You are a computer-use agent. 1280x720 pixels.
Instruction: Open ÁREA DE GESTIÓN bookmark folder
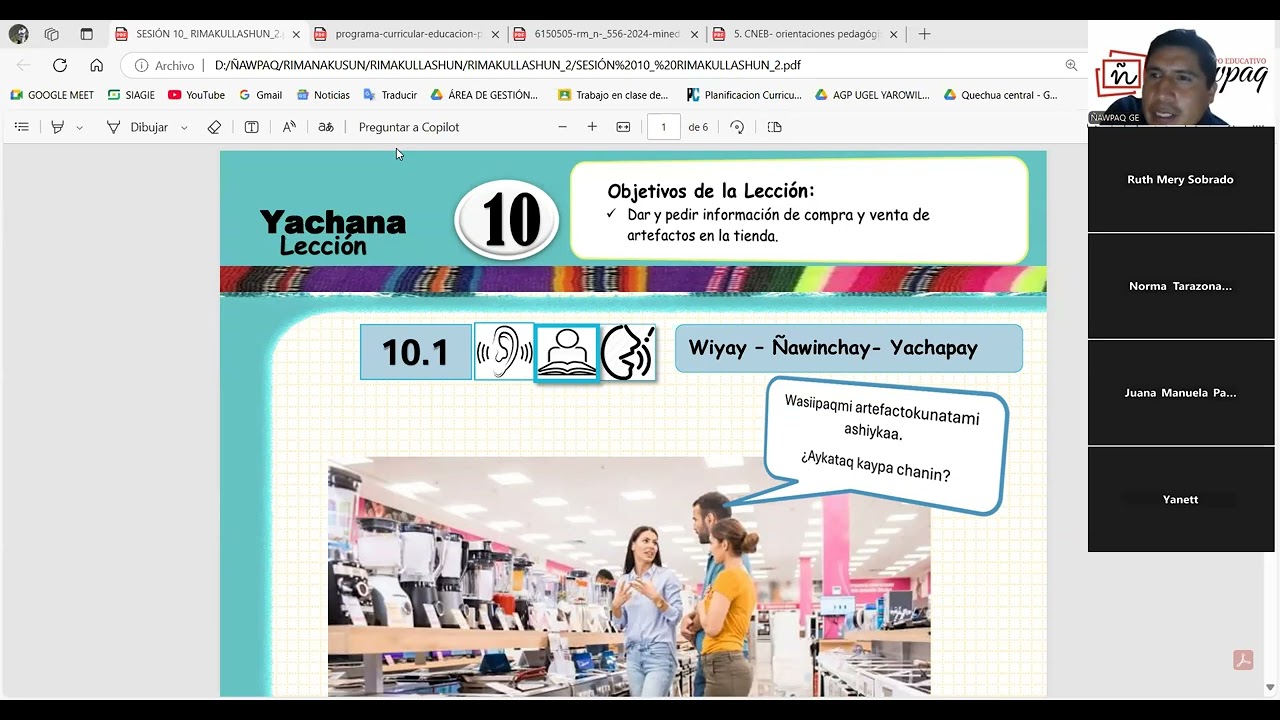484,95
